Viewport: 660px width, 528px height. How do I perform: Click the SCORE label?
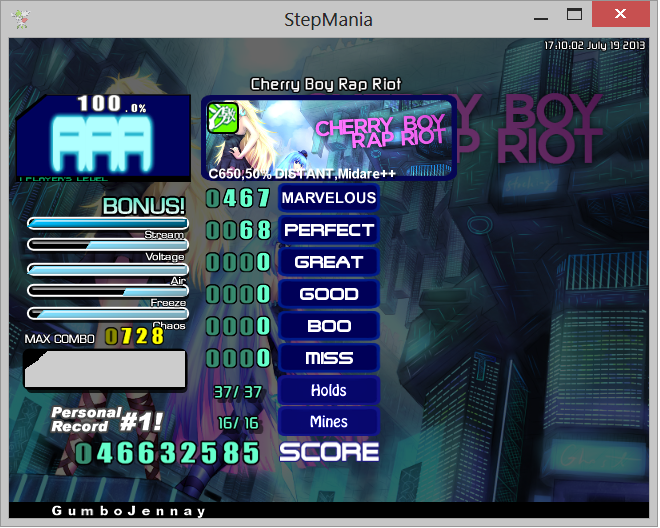click(x=329, y=452)
